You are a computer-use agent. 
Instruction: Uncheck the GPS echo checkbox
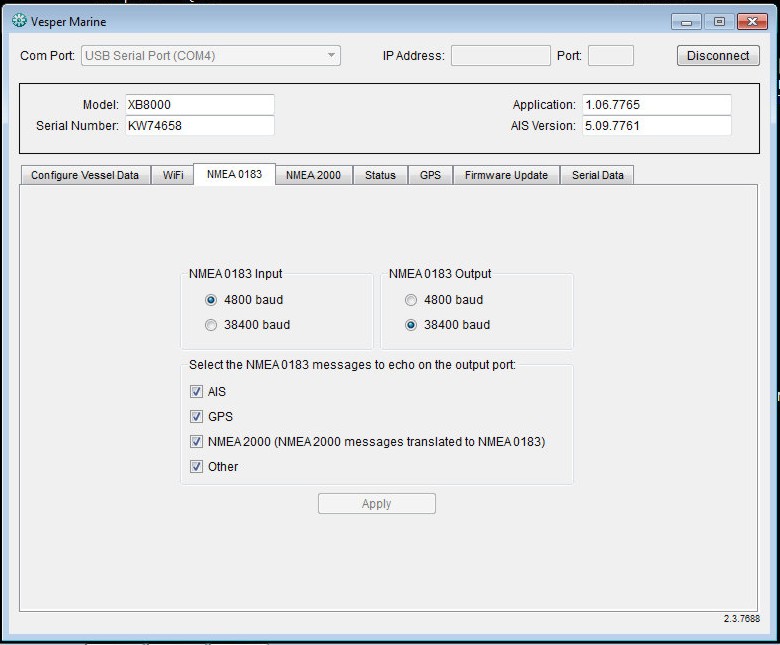pyautogui.click(x=196, y=416)
